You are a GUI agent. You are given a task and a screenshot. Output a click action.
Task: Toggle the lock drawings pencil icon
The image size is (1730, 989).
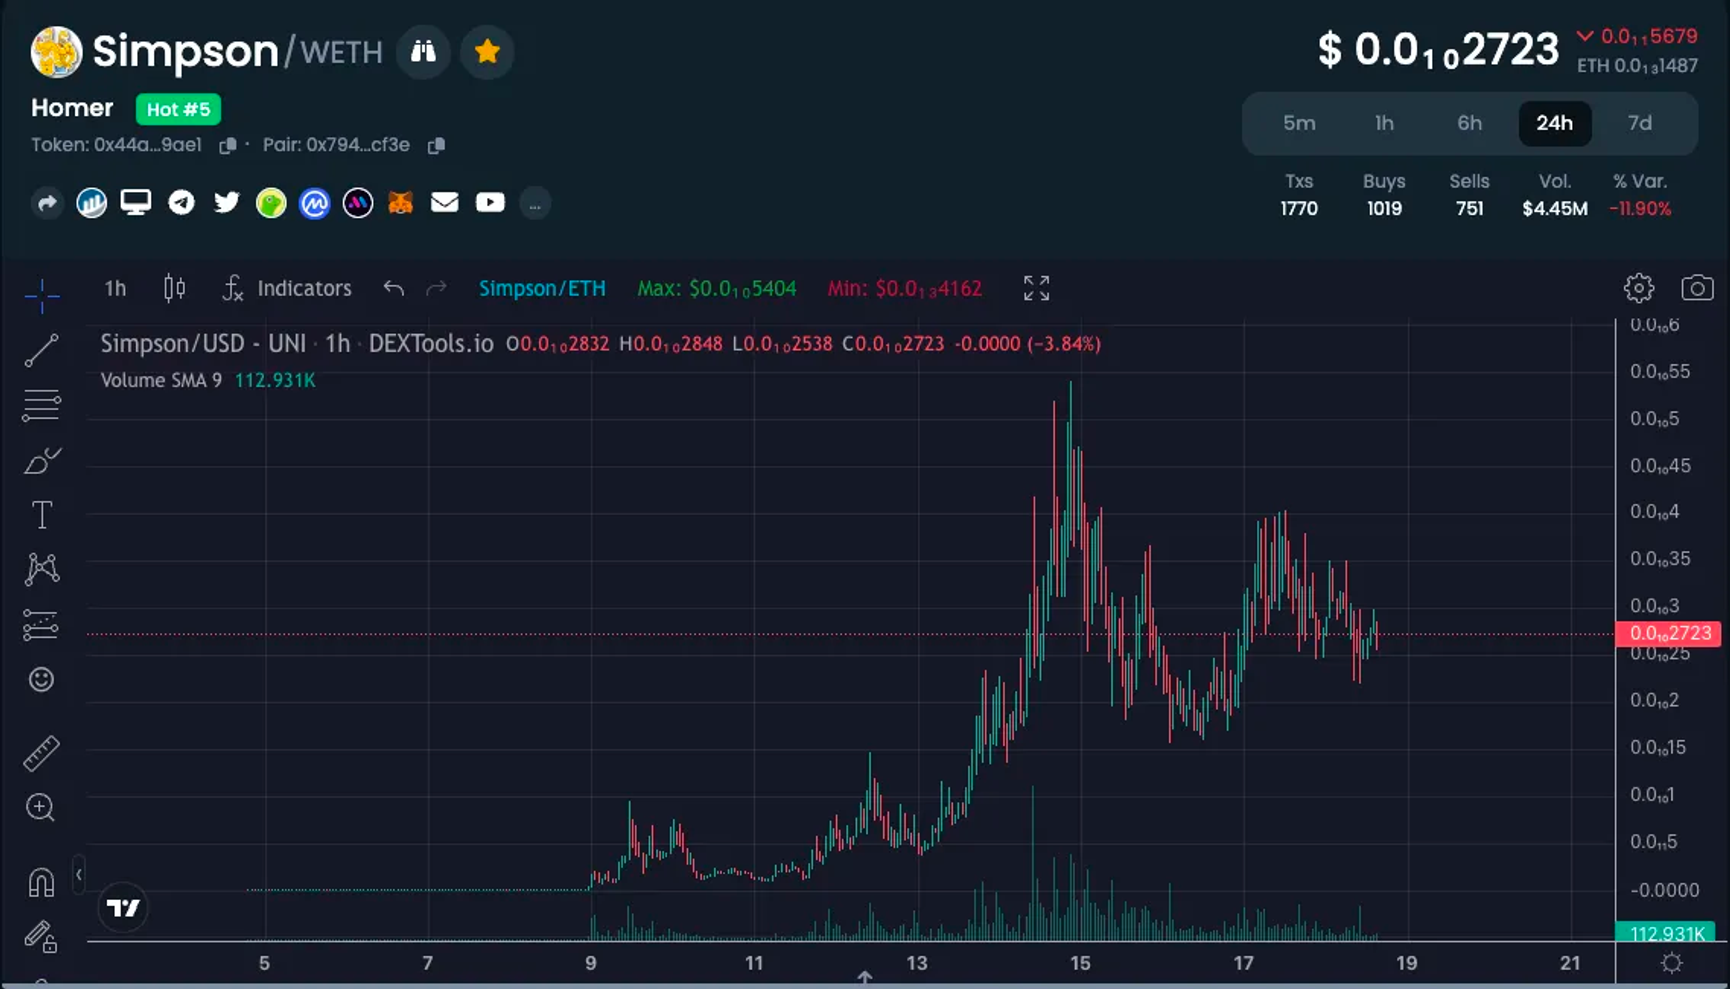tap(41, 937)
